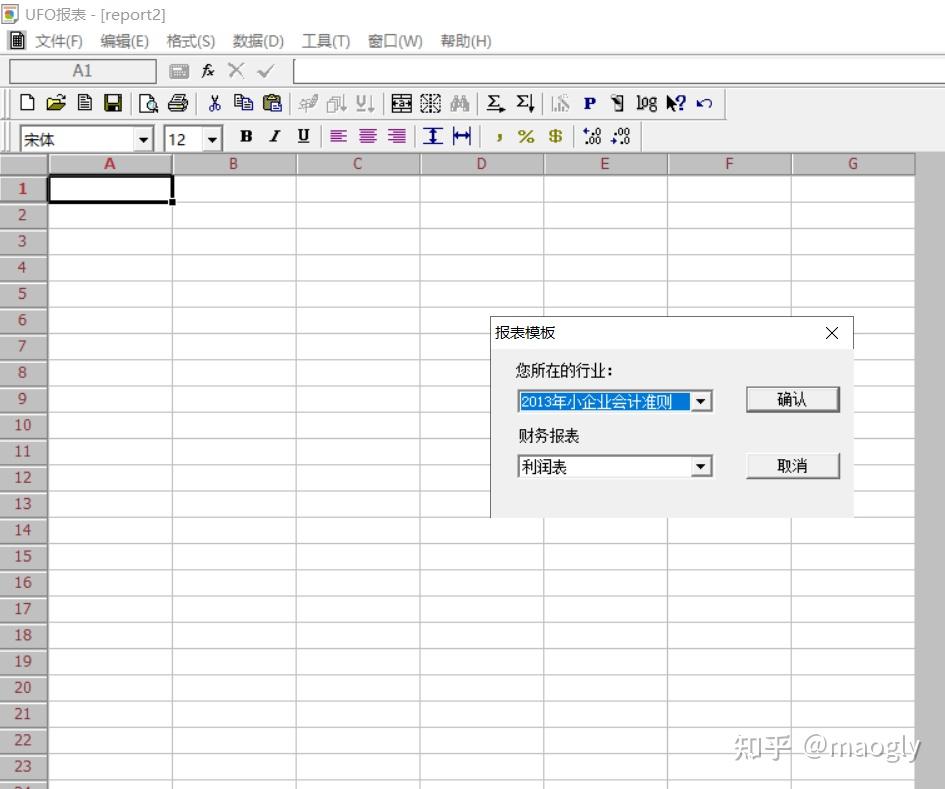Image resolution: width=945 pixels, height=789 pixels.
Task: Click the Sigma sum icon
Action: [x=495, y=103]
